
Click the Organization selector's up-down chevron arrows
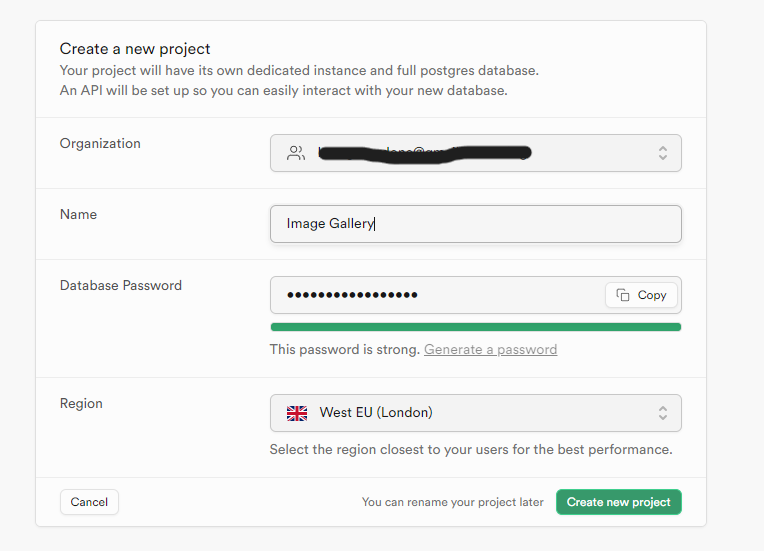662,153
